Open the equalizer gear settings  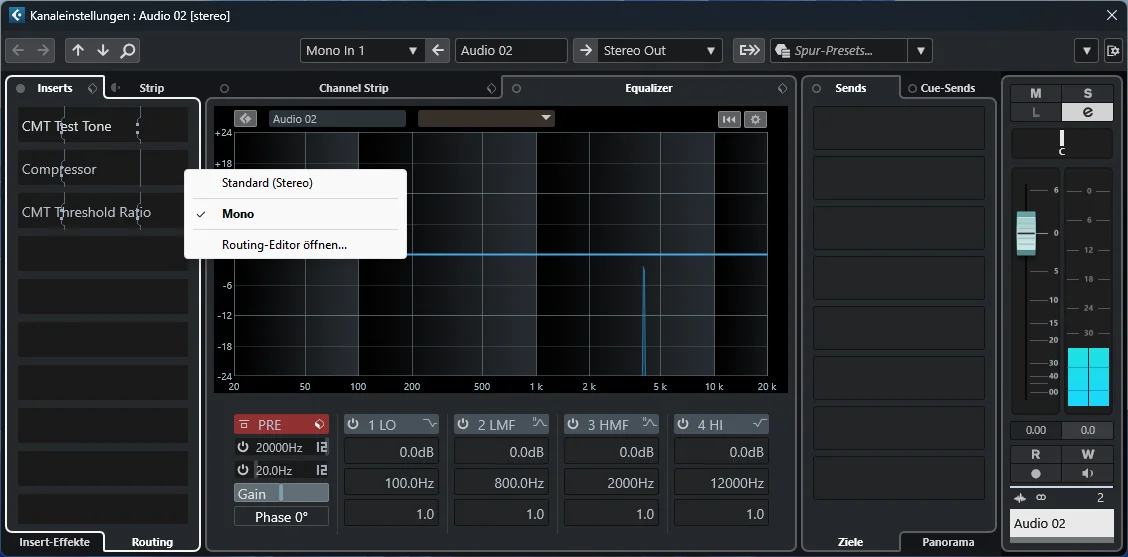[x=755, y=119]
